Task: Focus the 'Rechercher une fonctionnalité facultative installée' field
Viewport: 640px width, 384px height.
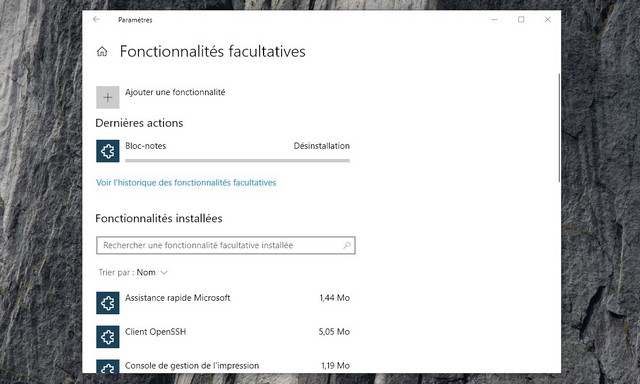Action: (226, 245)
